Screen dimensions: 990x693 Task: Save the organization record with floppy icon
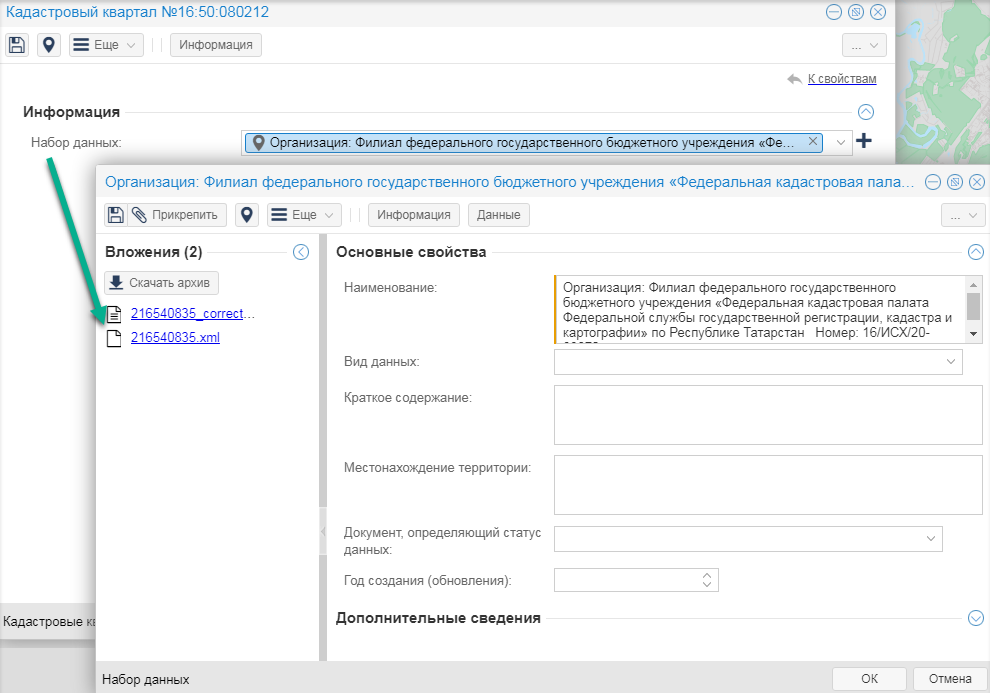click(x=116, y=215)
